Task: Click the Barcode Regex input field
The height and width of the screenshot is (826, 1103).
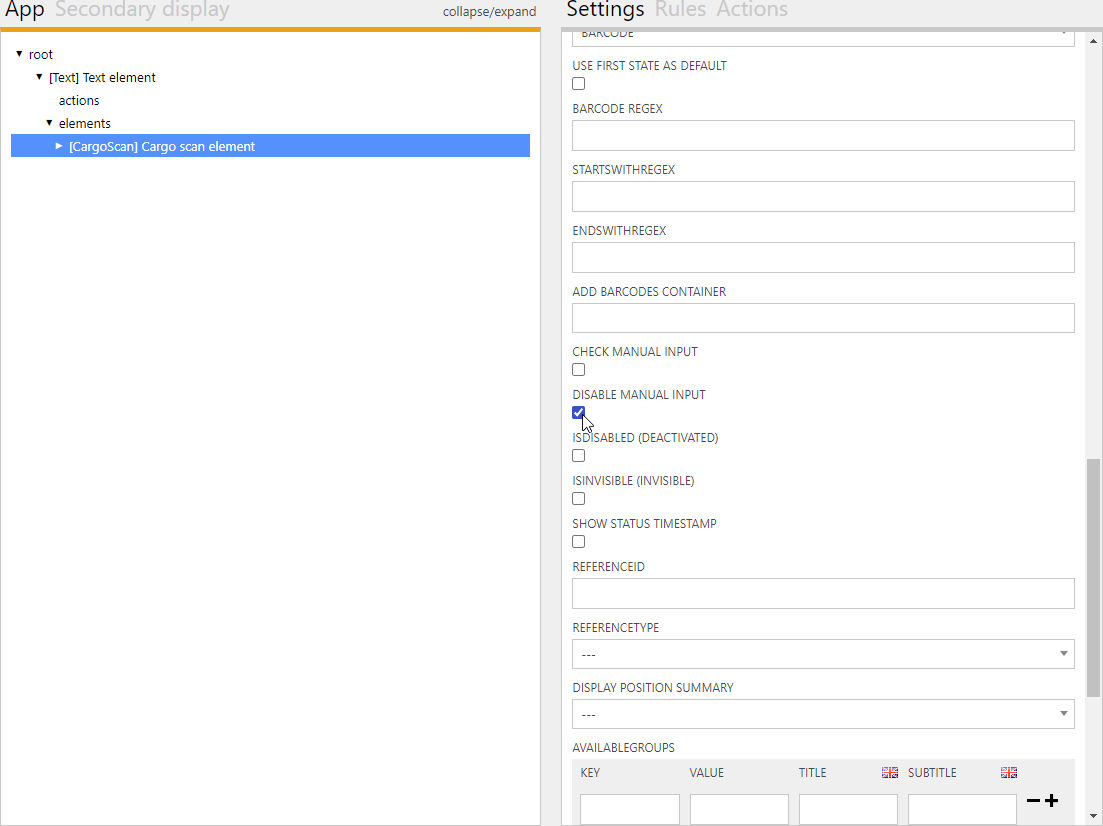Action: coord(822,135)
